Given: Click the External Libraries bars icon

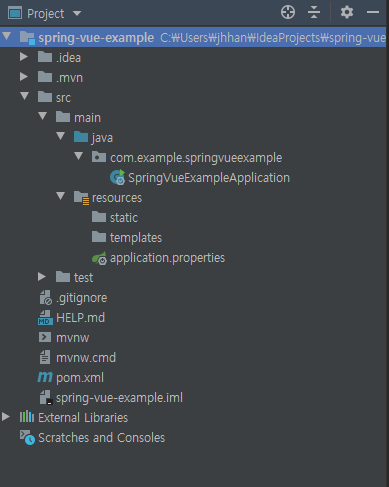Looking at the screenshot, I should (x=27, y=417).
